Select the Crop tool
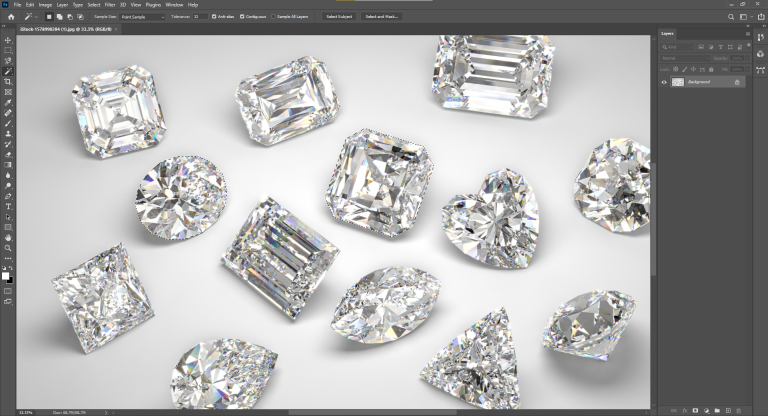Screen dimensions: 768x416 coord(8,81)
